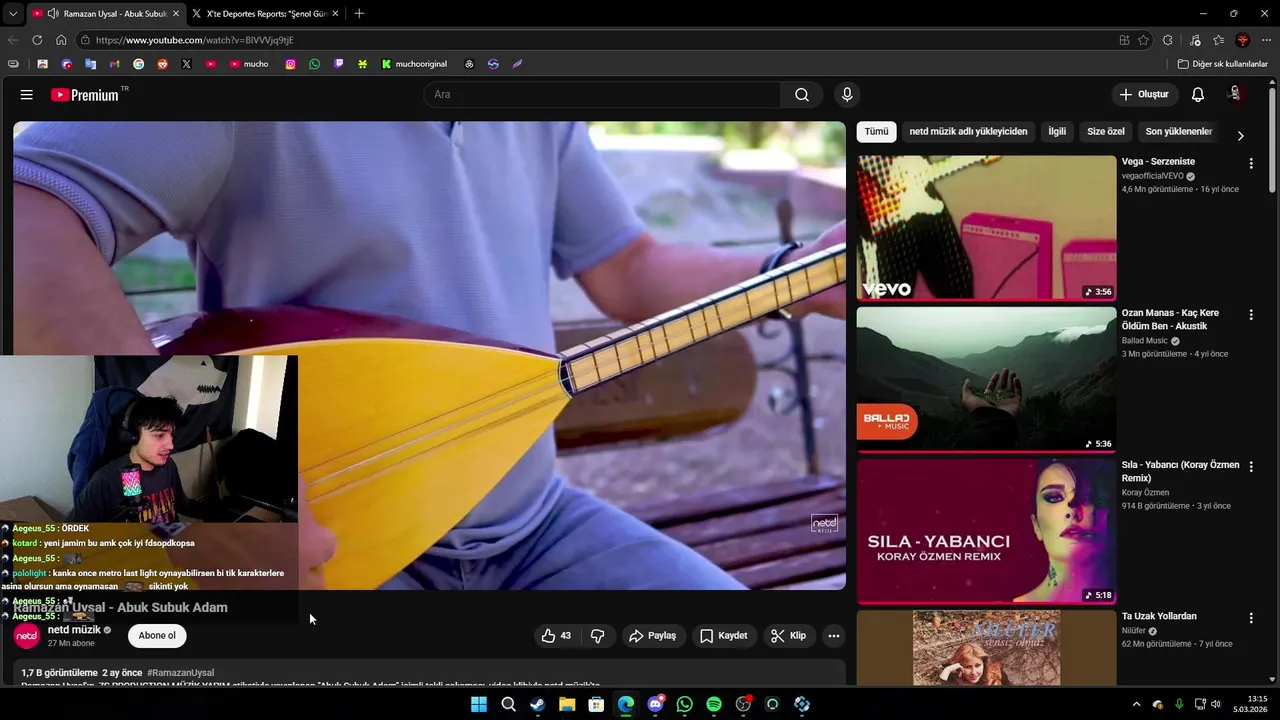Click the Oluştur create button
The height and width of the screenshot is (720, 1280).
point(1144,95)
